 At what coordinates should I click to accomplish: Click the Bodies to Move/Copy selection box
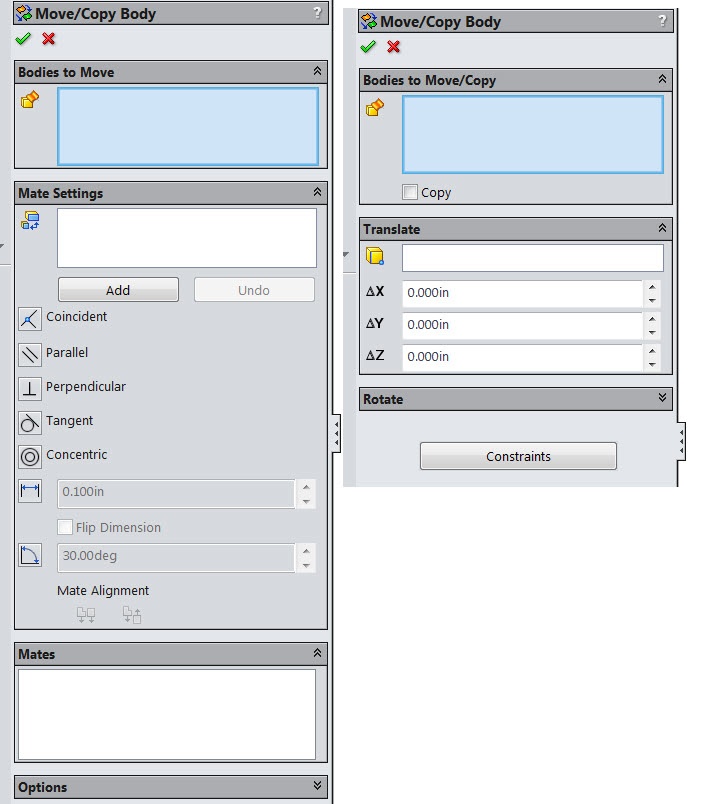(x=533, y=134)
